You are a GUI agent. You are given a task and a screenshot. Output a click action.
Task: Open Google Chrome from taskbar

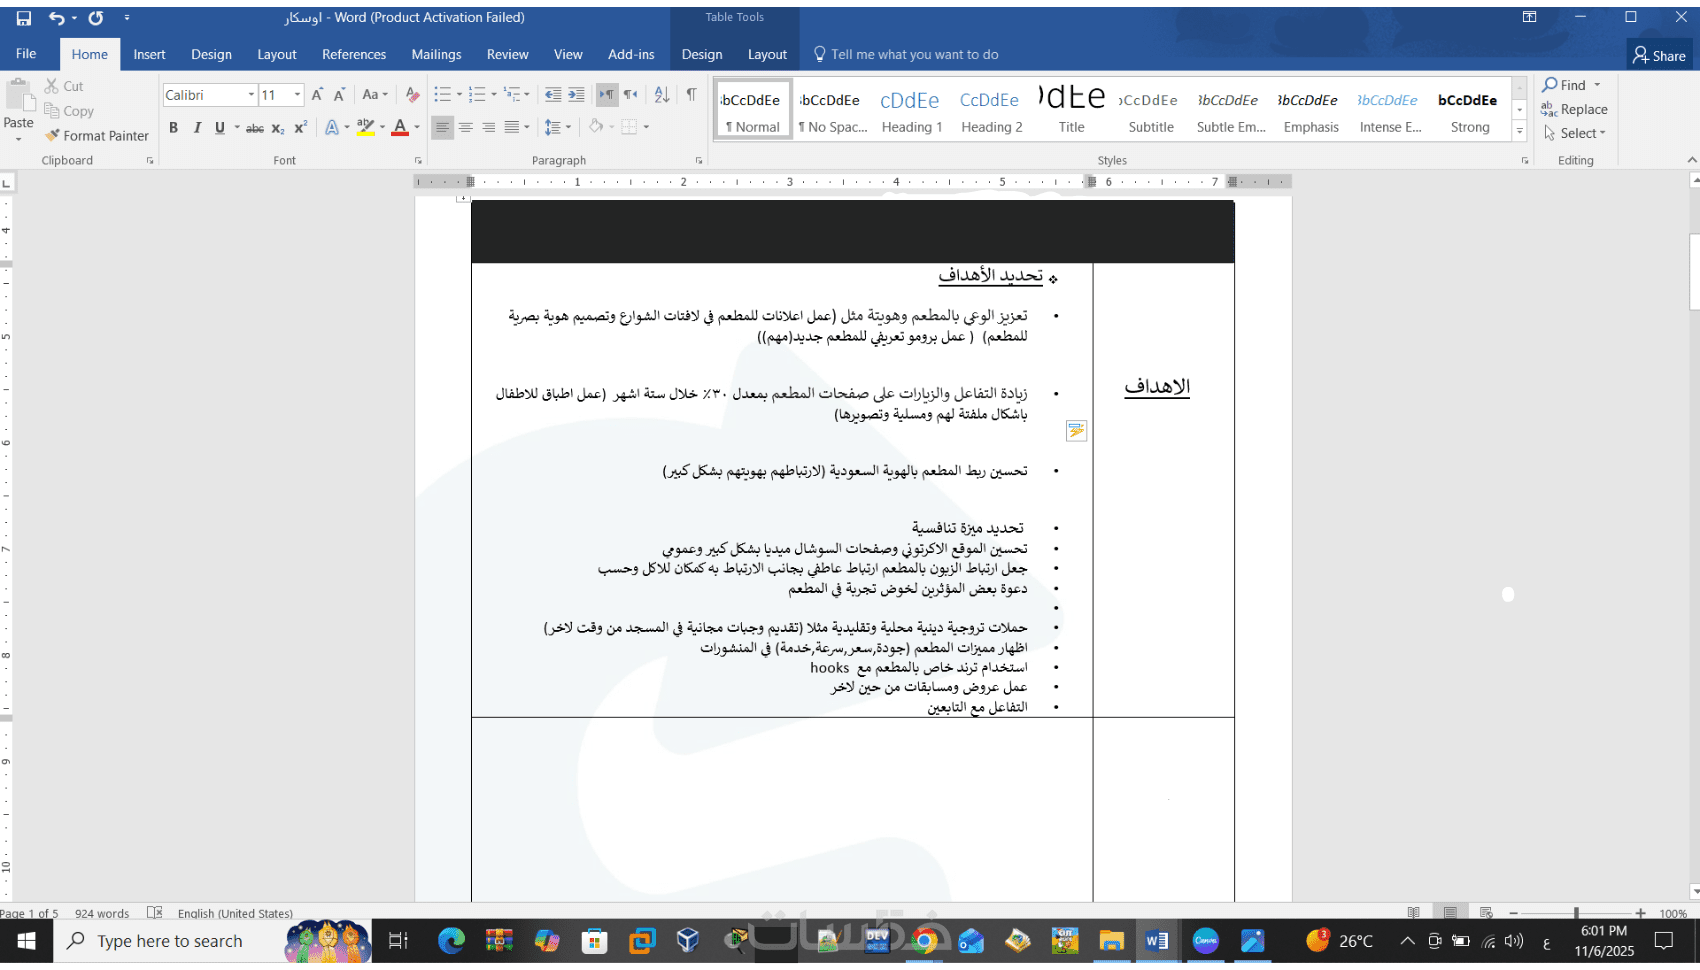tap(925, 941)
